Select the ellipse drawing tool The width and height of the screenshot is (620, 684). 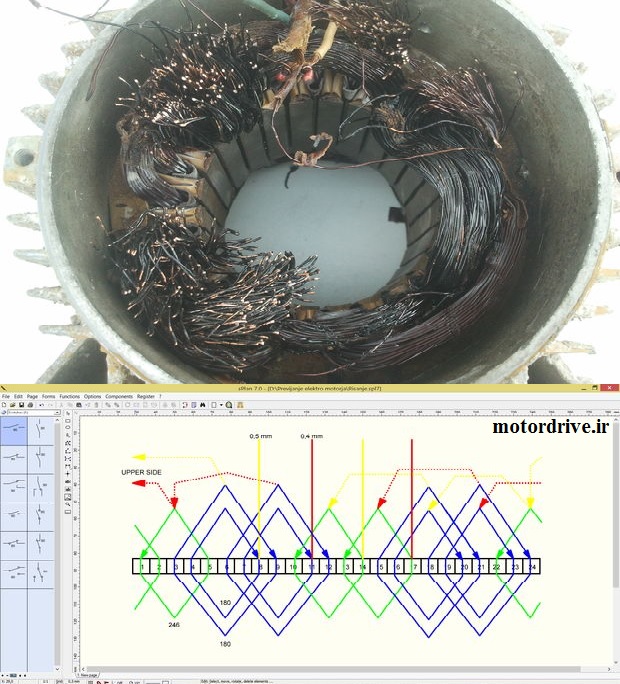(x=68, y=428)
